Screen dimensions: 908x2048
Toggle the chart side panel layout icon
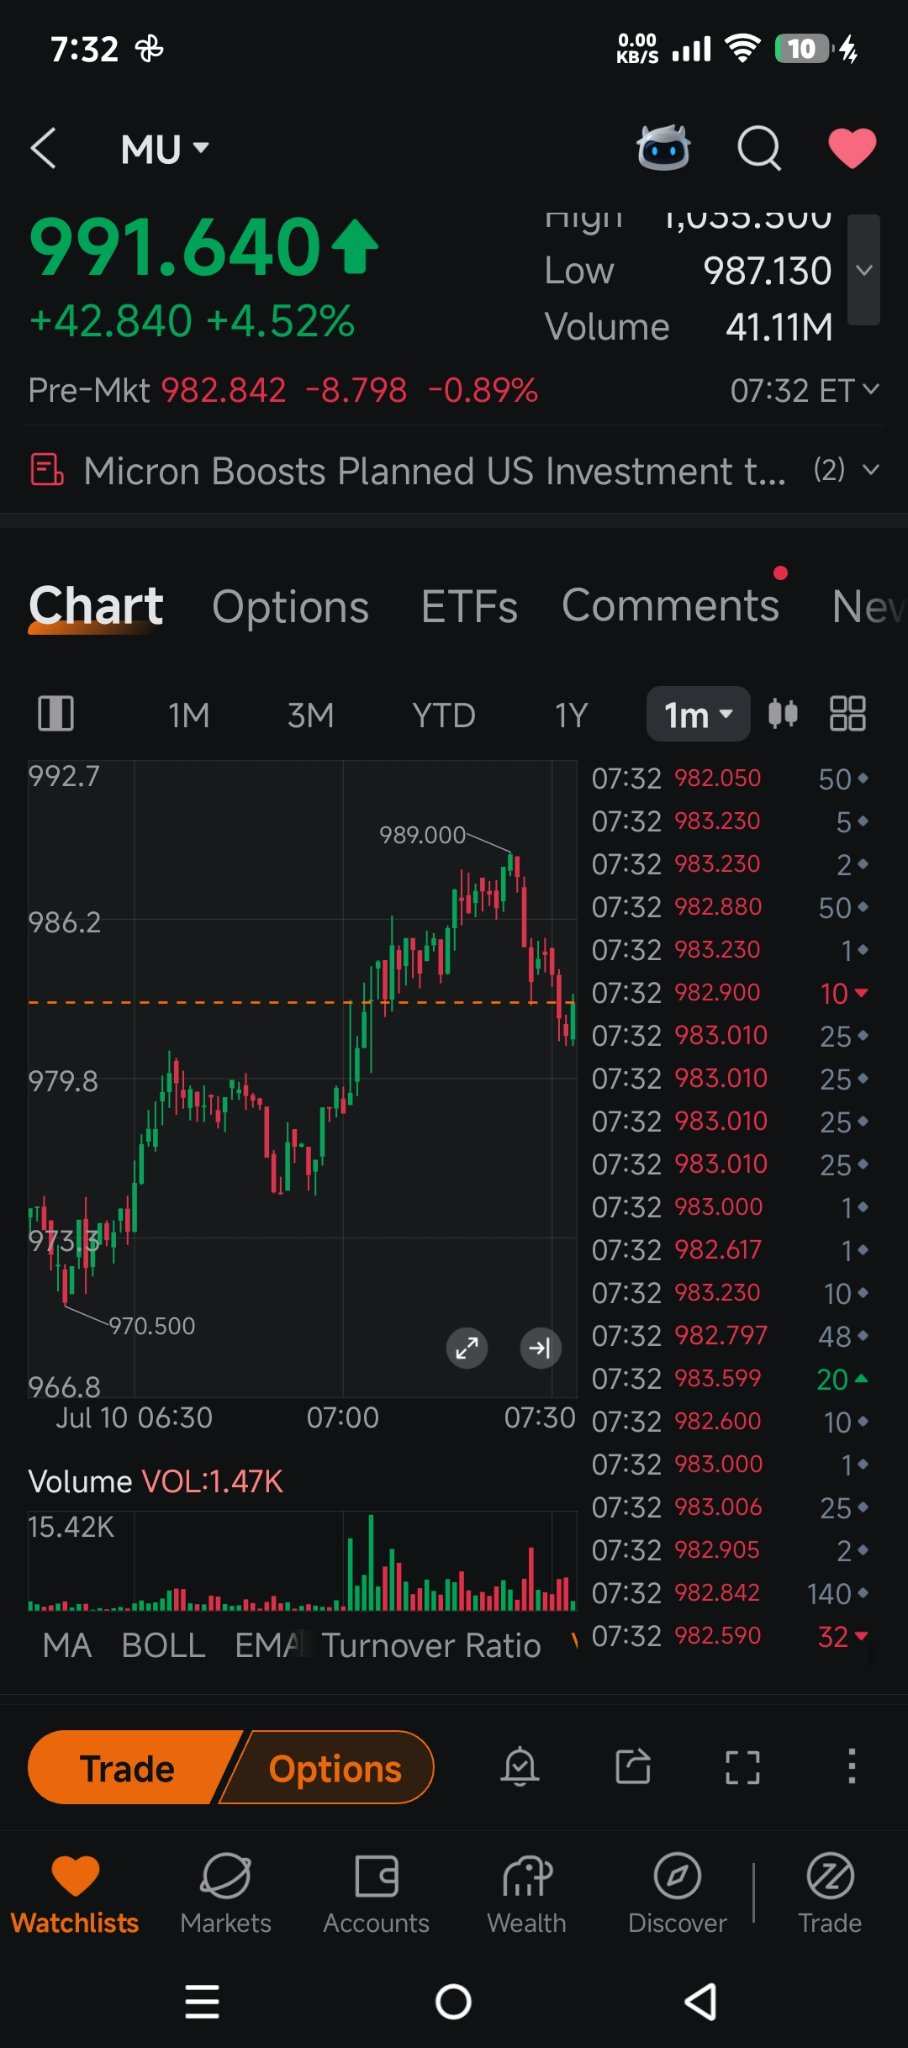(56, 714)
